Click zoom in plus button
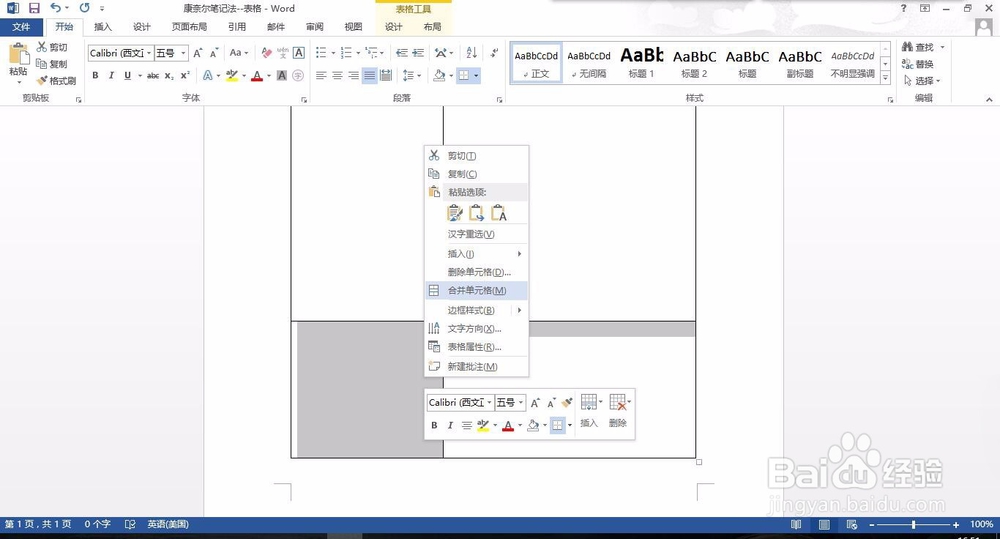1000x539 pixels. click(955, 524)
